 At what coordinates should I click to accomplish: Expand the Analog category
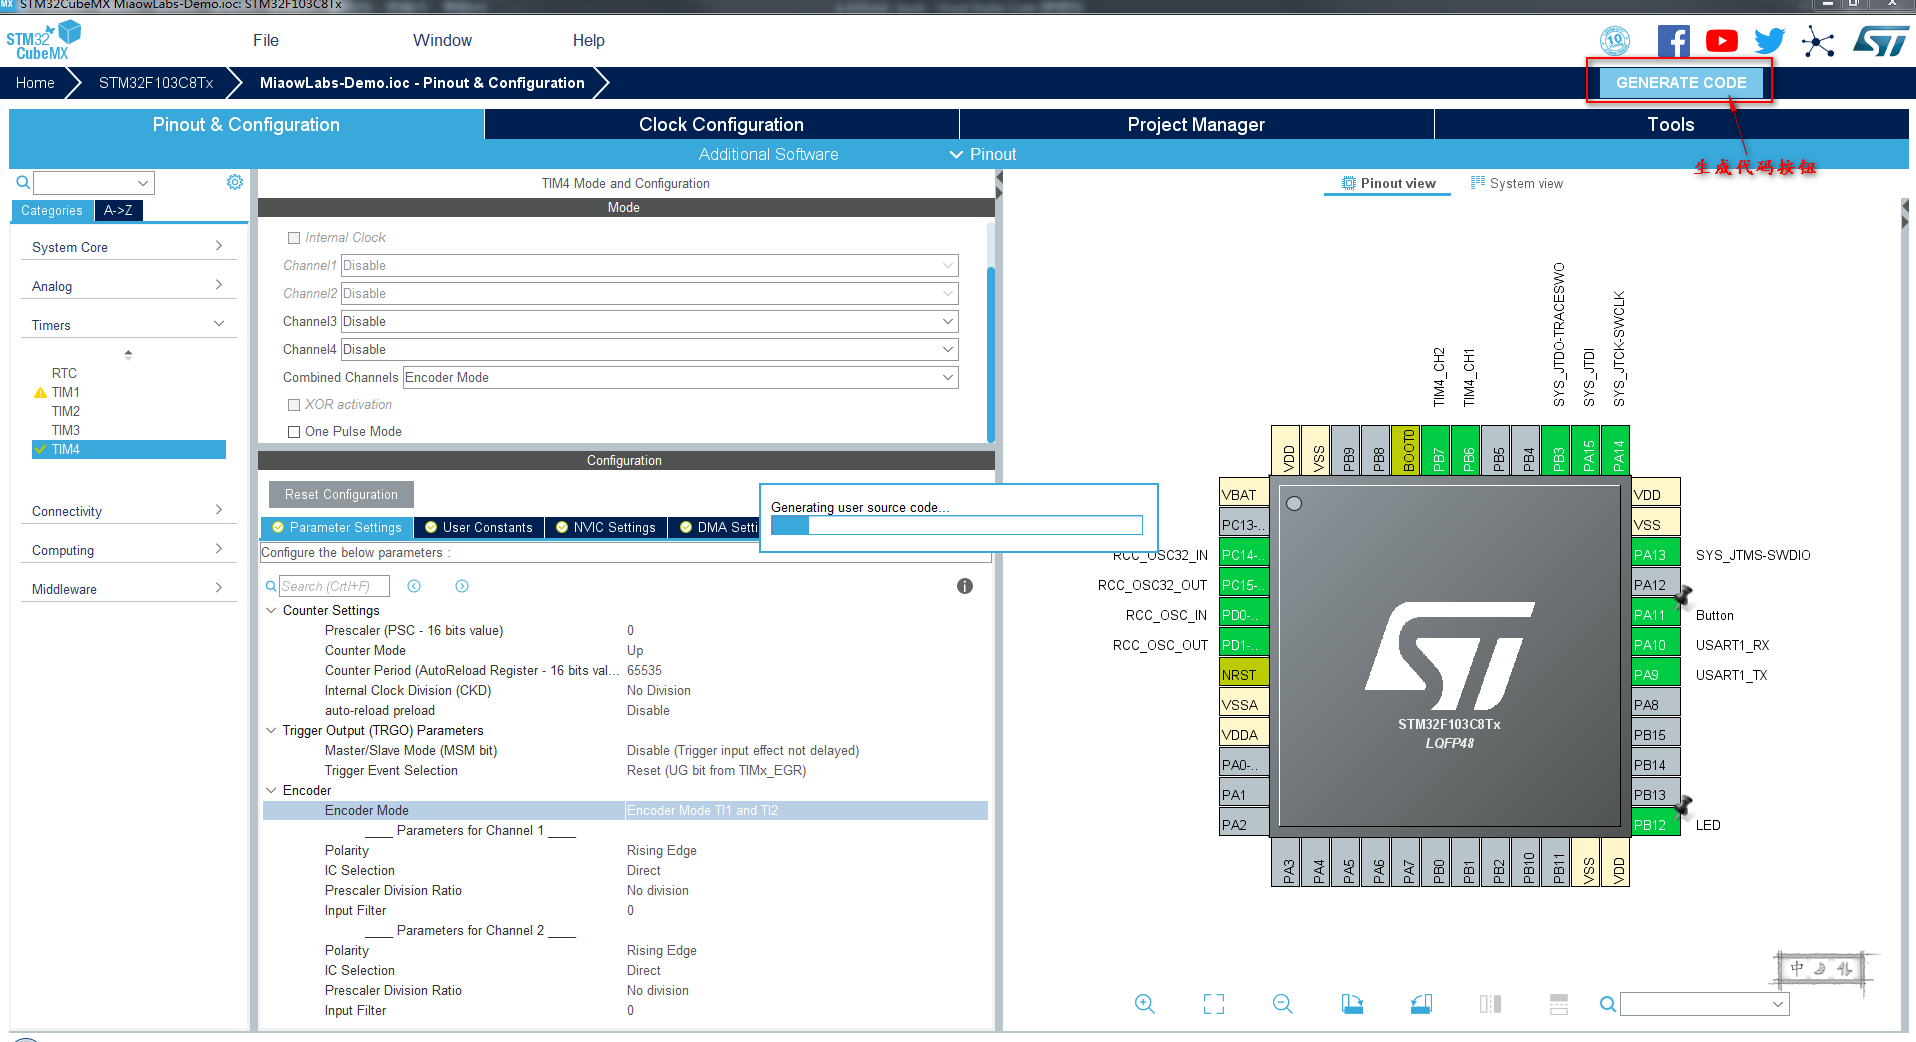tap(128, 286)
